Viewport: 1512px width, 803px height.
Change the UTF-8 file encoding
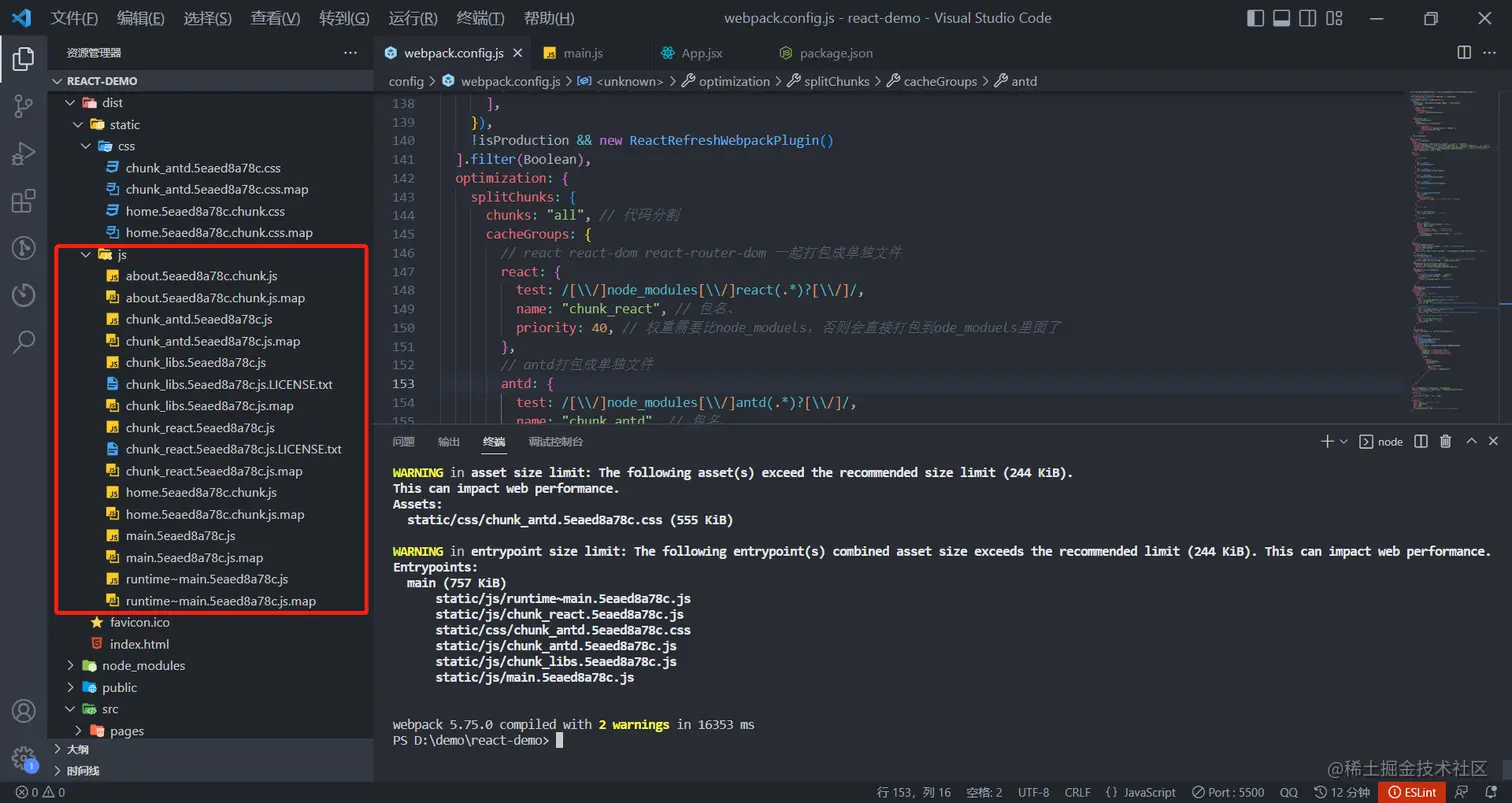(x=1033, y=792)
